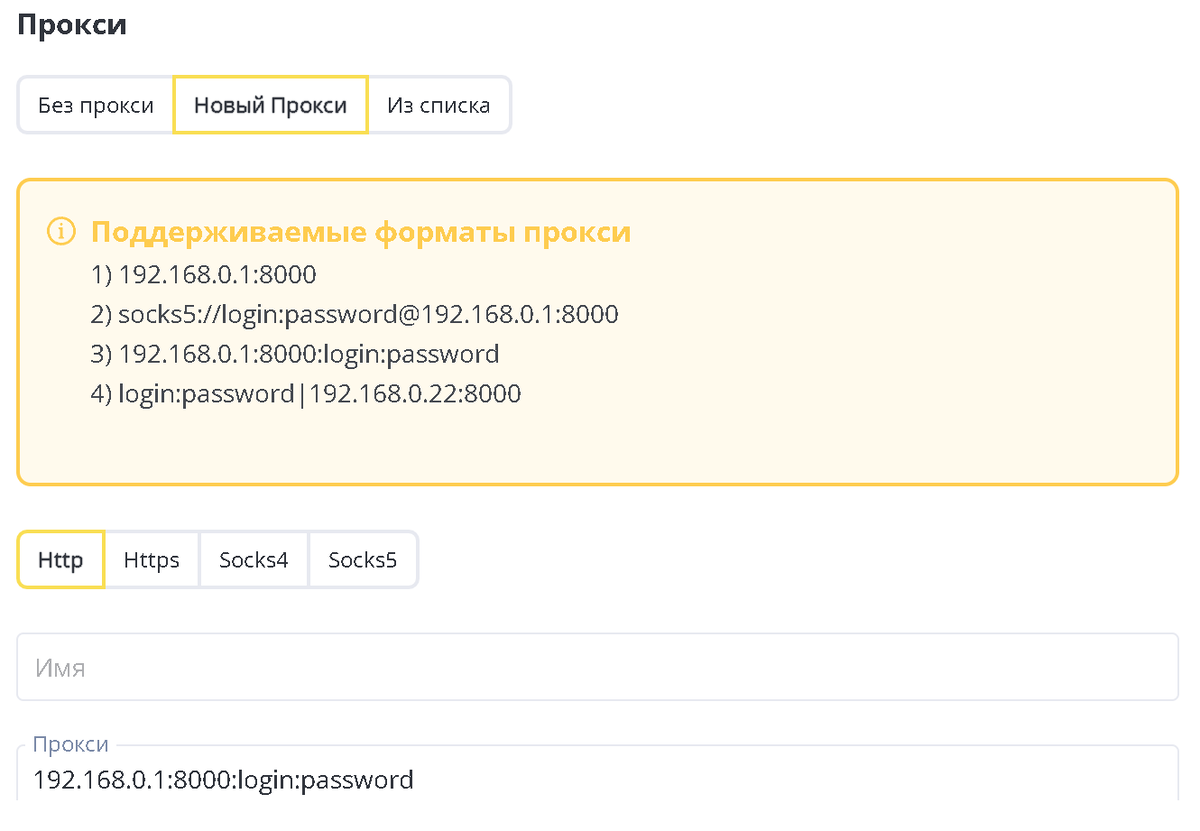Focus the Имя input field

597,667
